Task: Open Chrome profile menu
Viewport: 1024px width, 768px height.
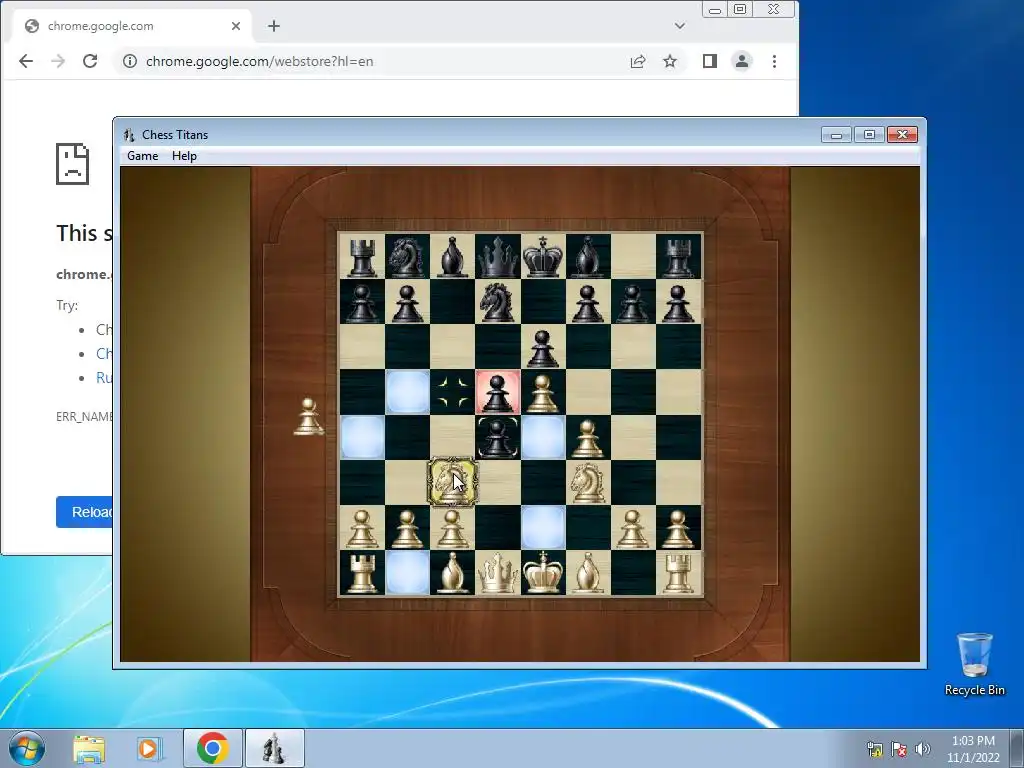Action: coord(742,61)
